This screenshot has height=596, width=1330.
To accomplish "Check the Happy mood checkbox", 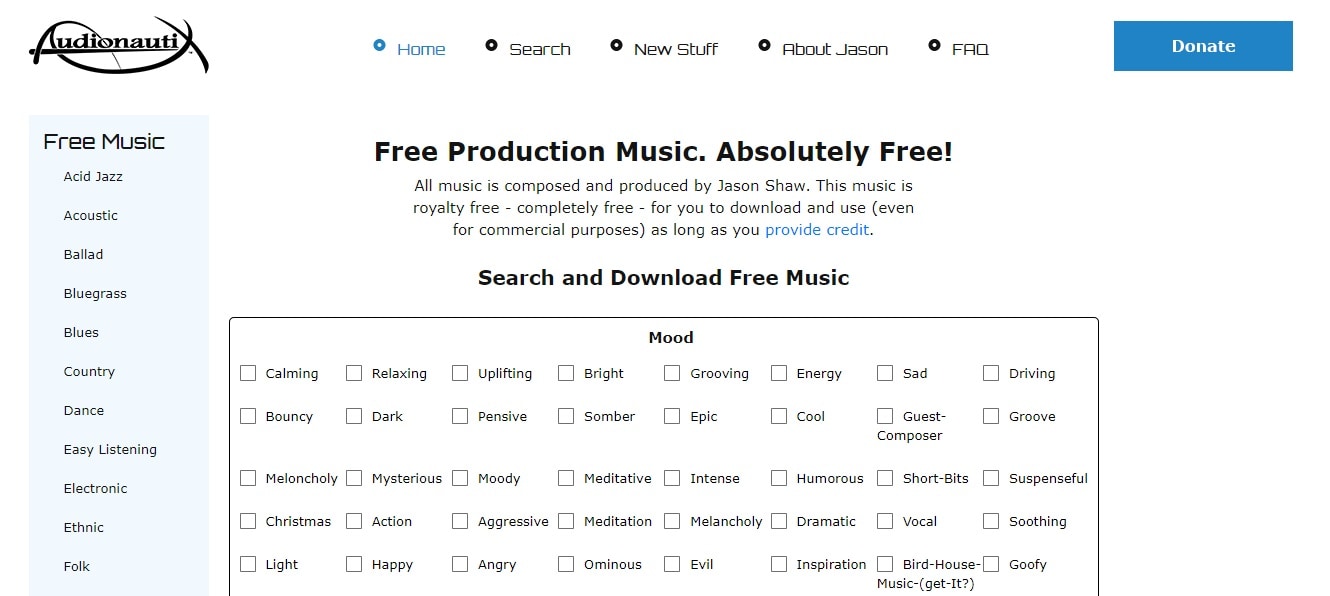I will point(354,564).
